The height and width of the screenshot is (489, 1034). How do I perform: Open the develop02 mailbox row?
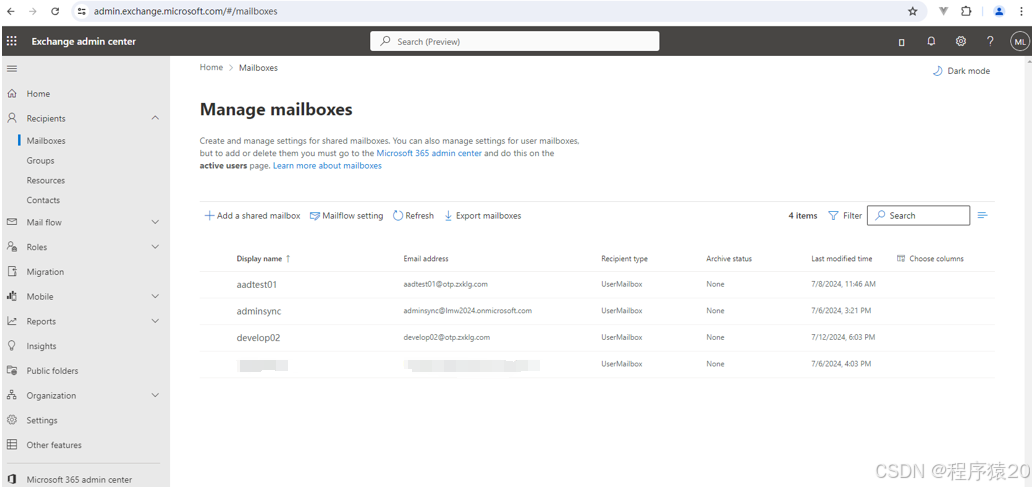tap(597, 337)
